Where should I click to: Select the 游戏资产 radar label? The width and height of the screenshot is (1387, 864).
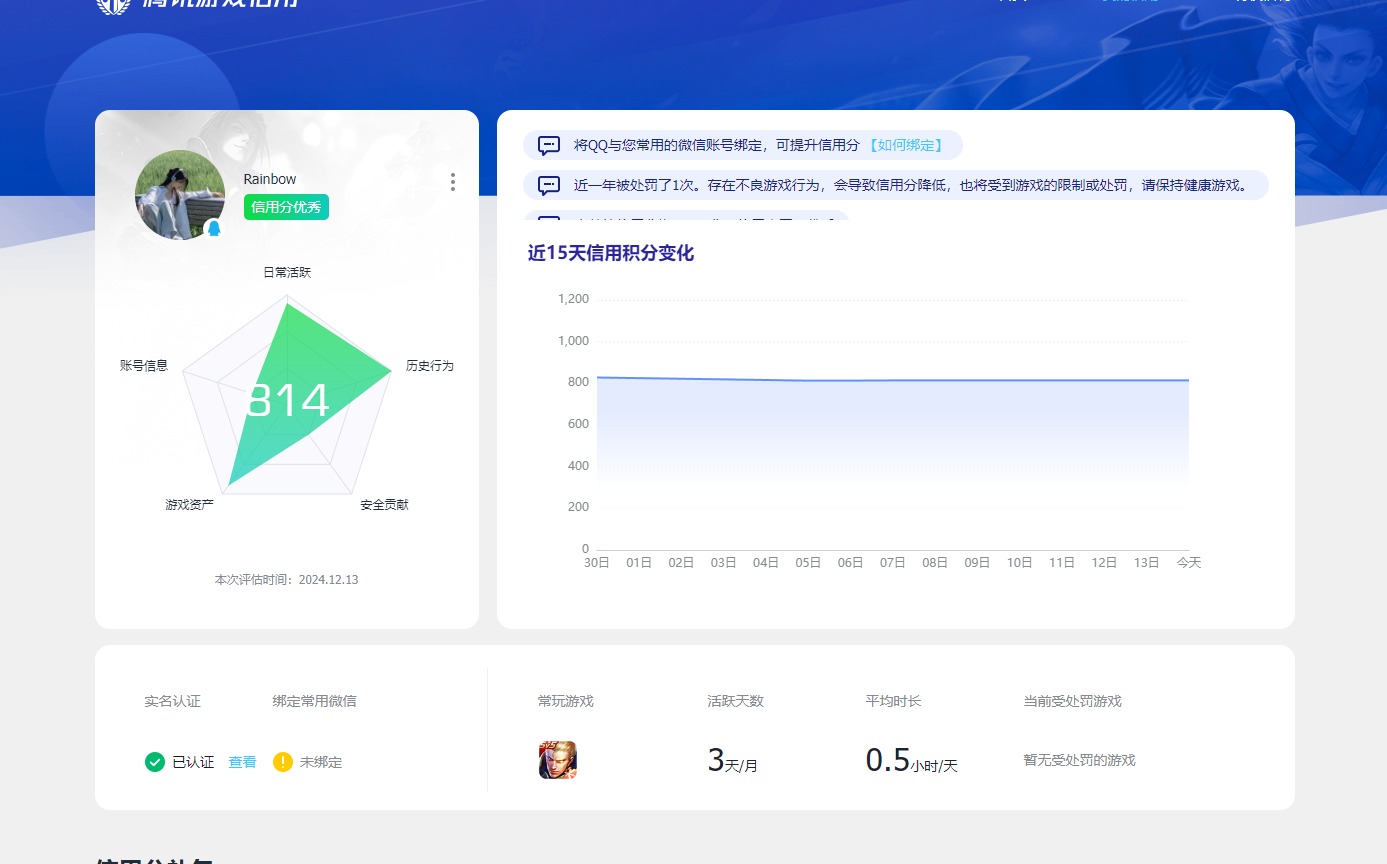click(x=190, y=505)
